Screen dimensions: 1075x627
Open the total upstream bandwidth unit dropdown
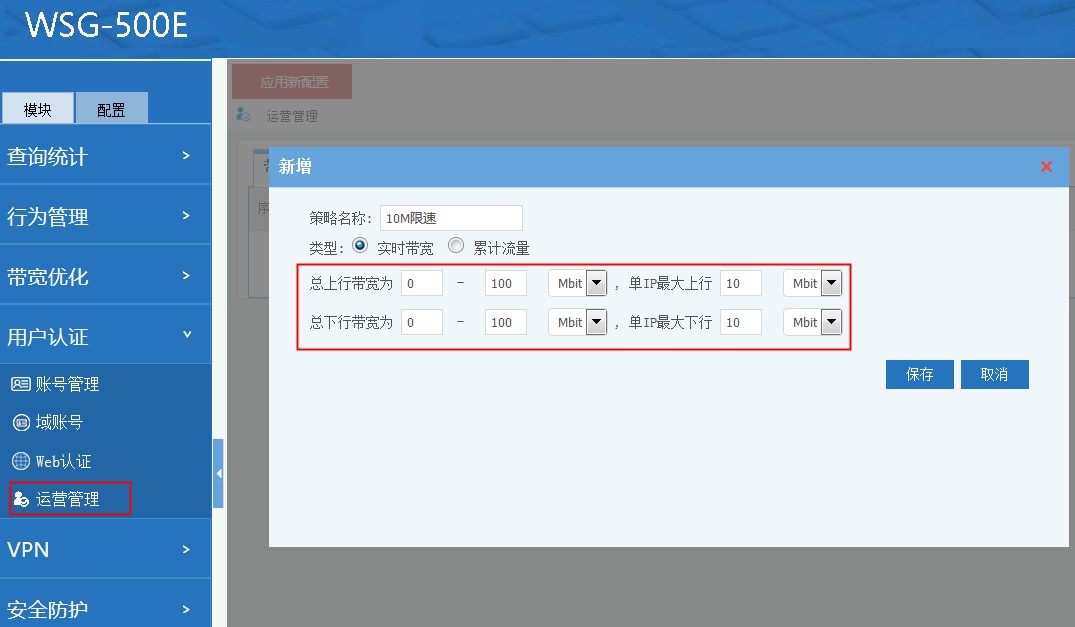coord(596,284)
